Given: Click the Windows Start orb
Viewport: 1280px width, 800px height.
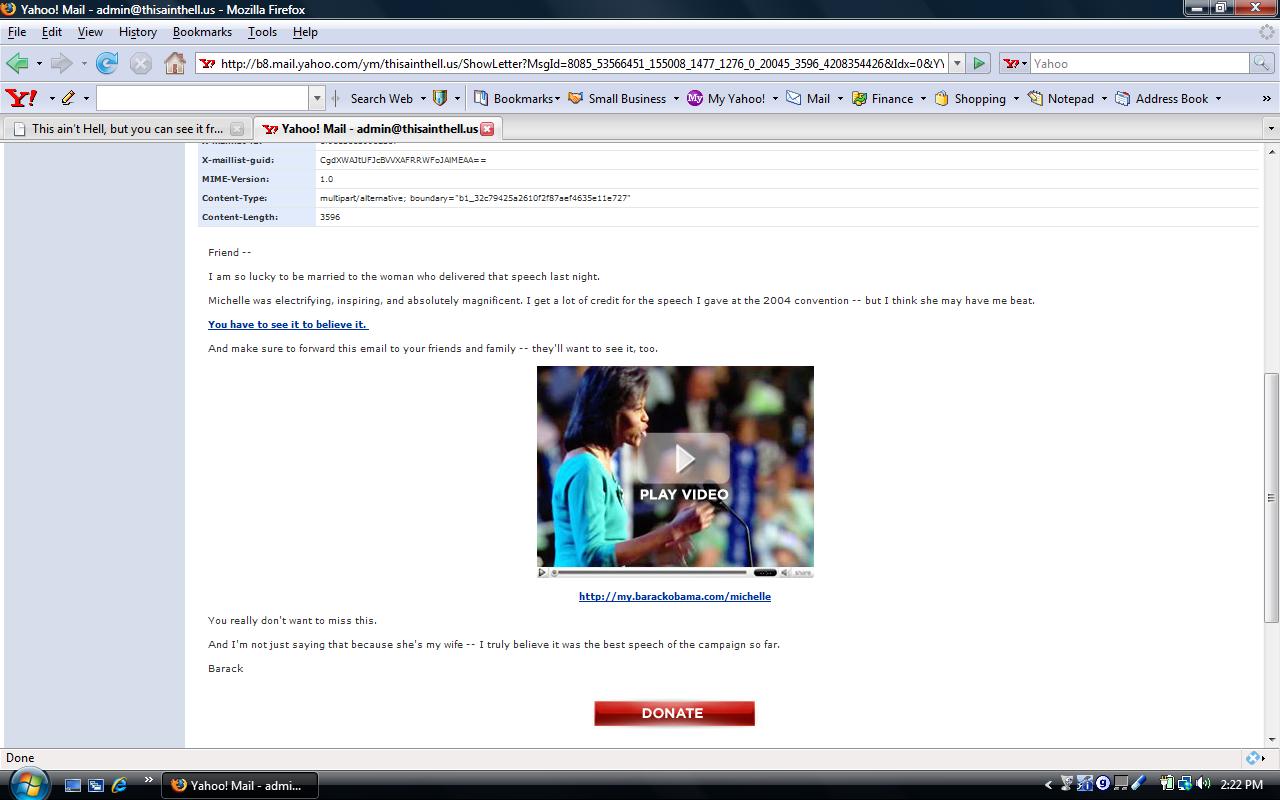Looking at the screenshot, I should point(27,783).
